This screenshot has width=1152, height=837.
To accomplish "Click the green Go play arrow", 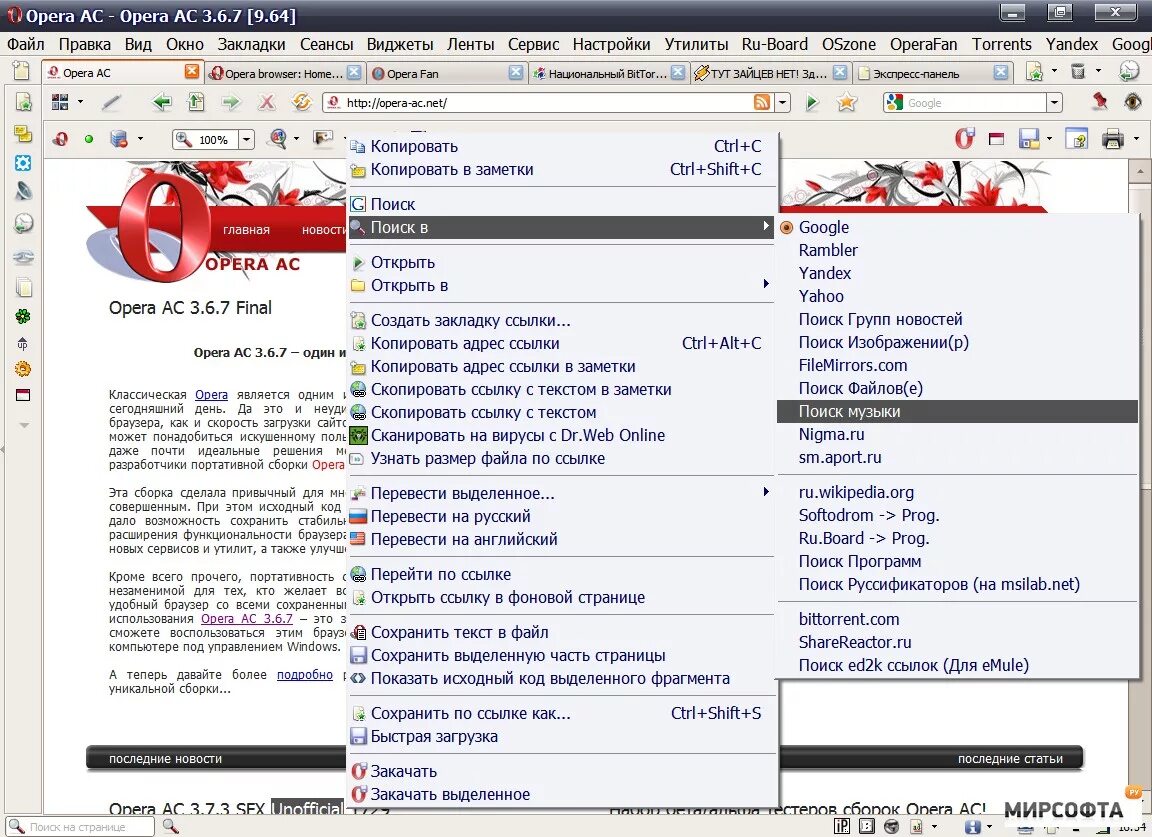I will pos(812,102).
